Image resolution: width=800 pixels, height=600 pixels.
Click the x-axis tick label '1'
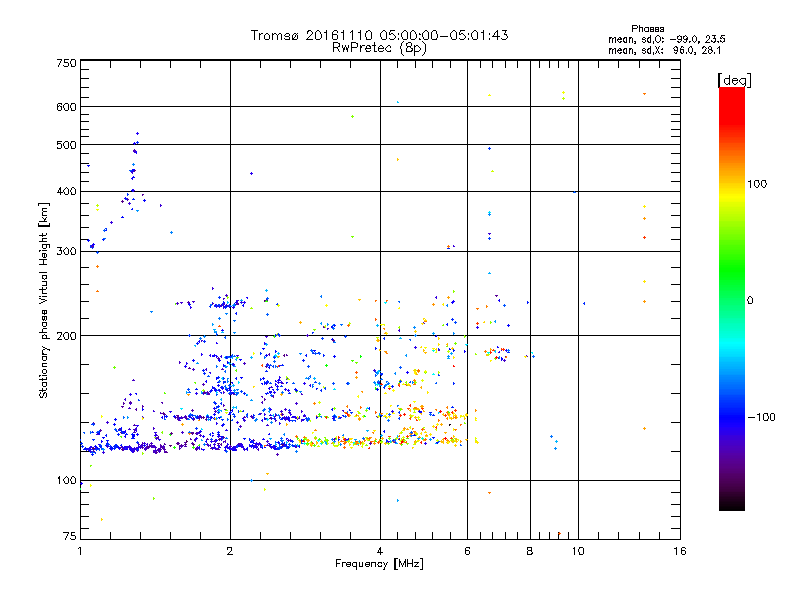click(x=80, y=551)
